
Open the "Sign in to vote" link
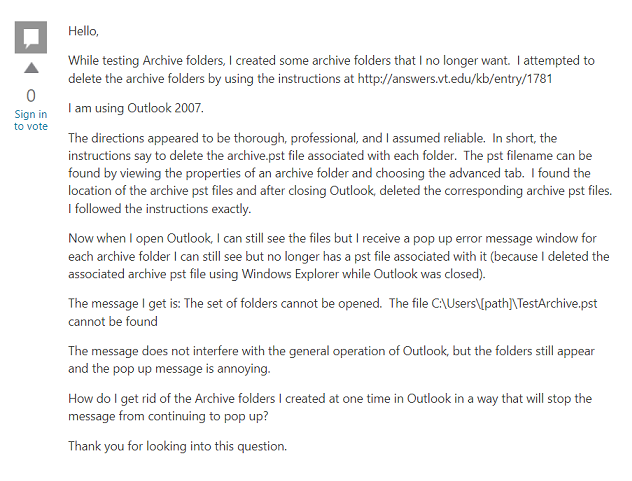click(31, 120)
